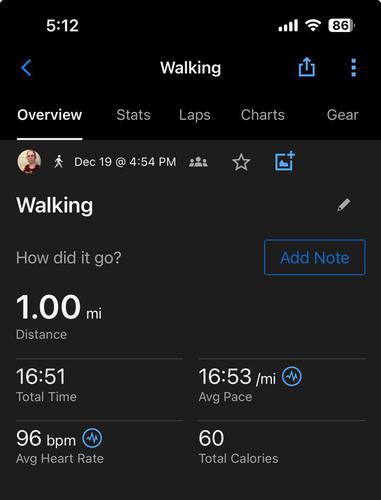Open the privacy audience people icon
Viewport: 381px width, 500px height.
[198, 162]
